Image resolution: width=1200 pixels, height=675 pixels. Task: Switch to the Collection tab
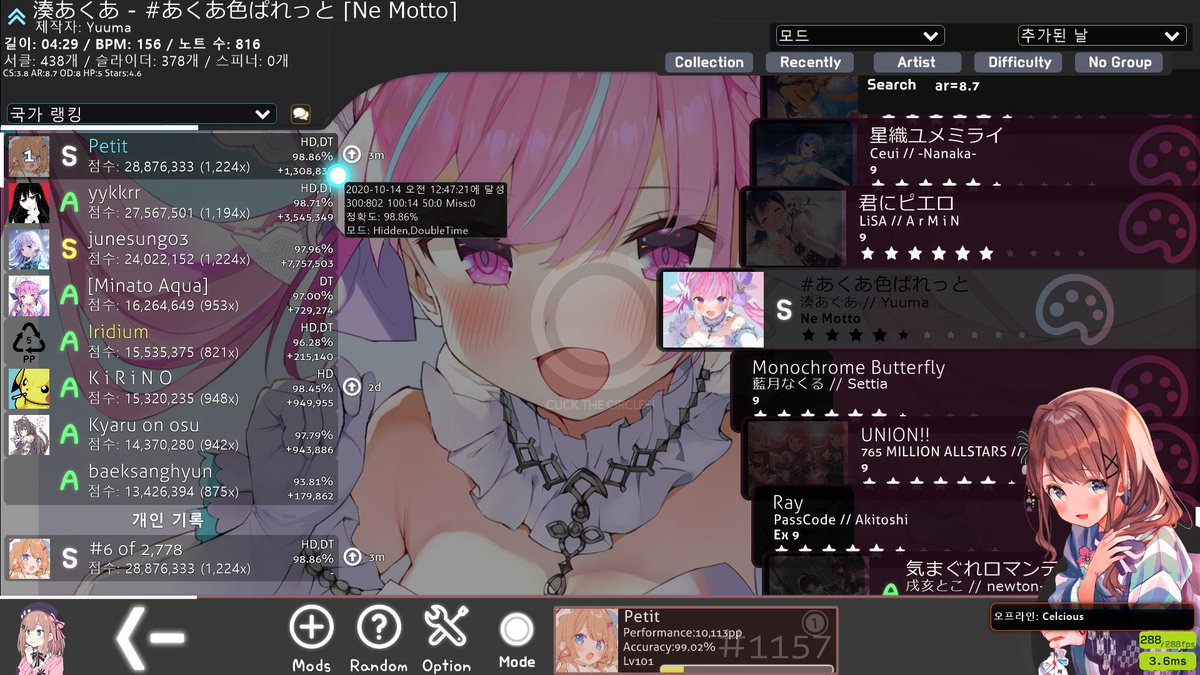709,62
